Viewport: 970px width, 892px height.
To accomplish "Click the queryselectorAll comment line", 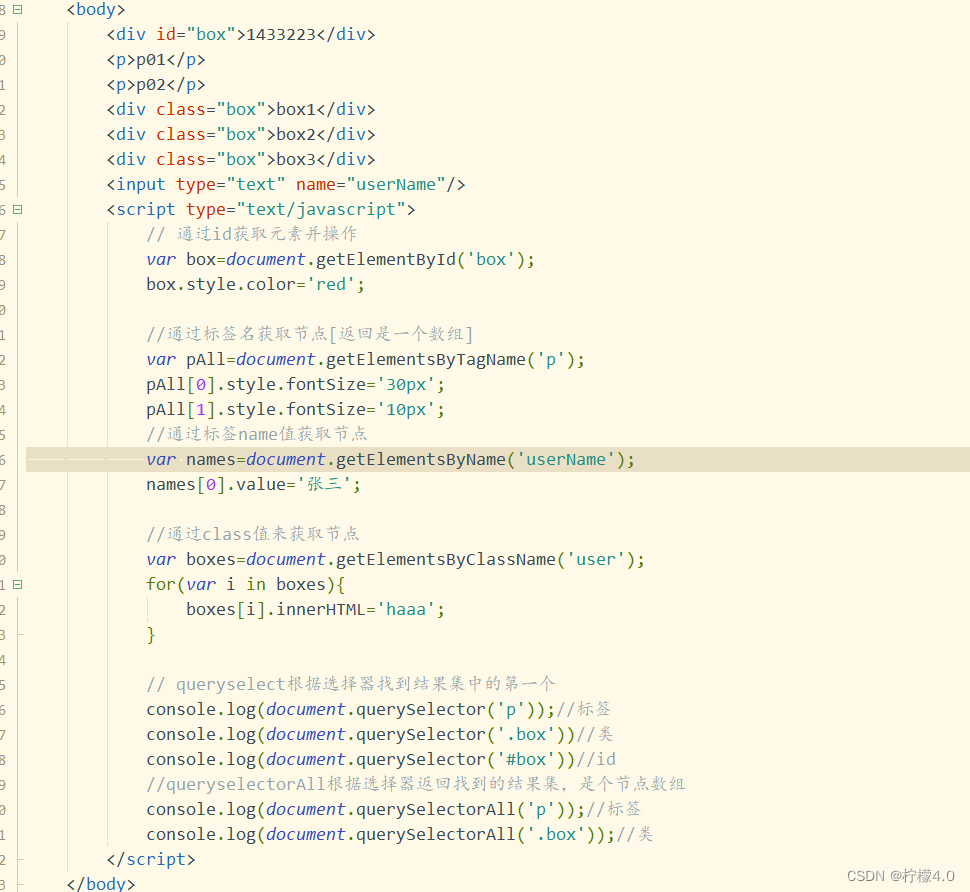I will tap(416, 784).
